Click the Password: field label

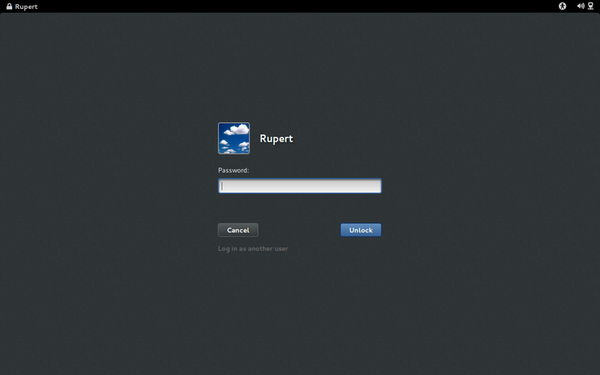(x=233, y=170)
